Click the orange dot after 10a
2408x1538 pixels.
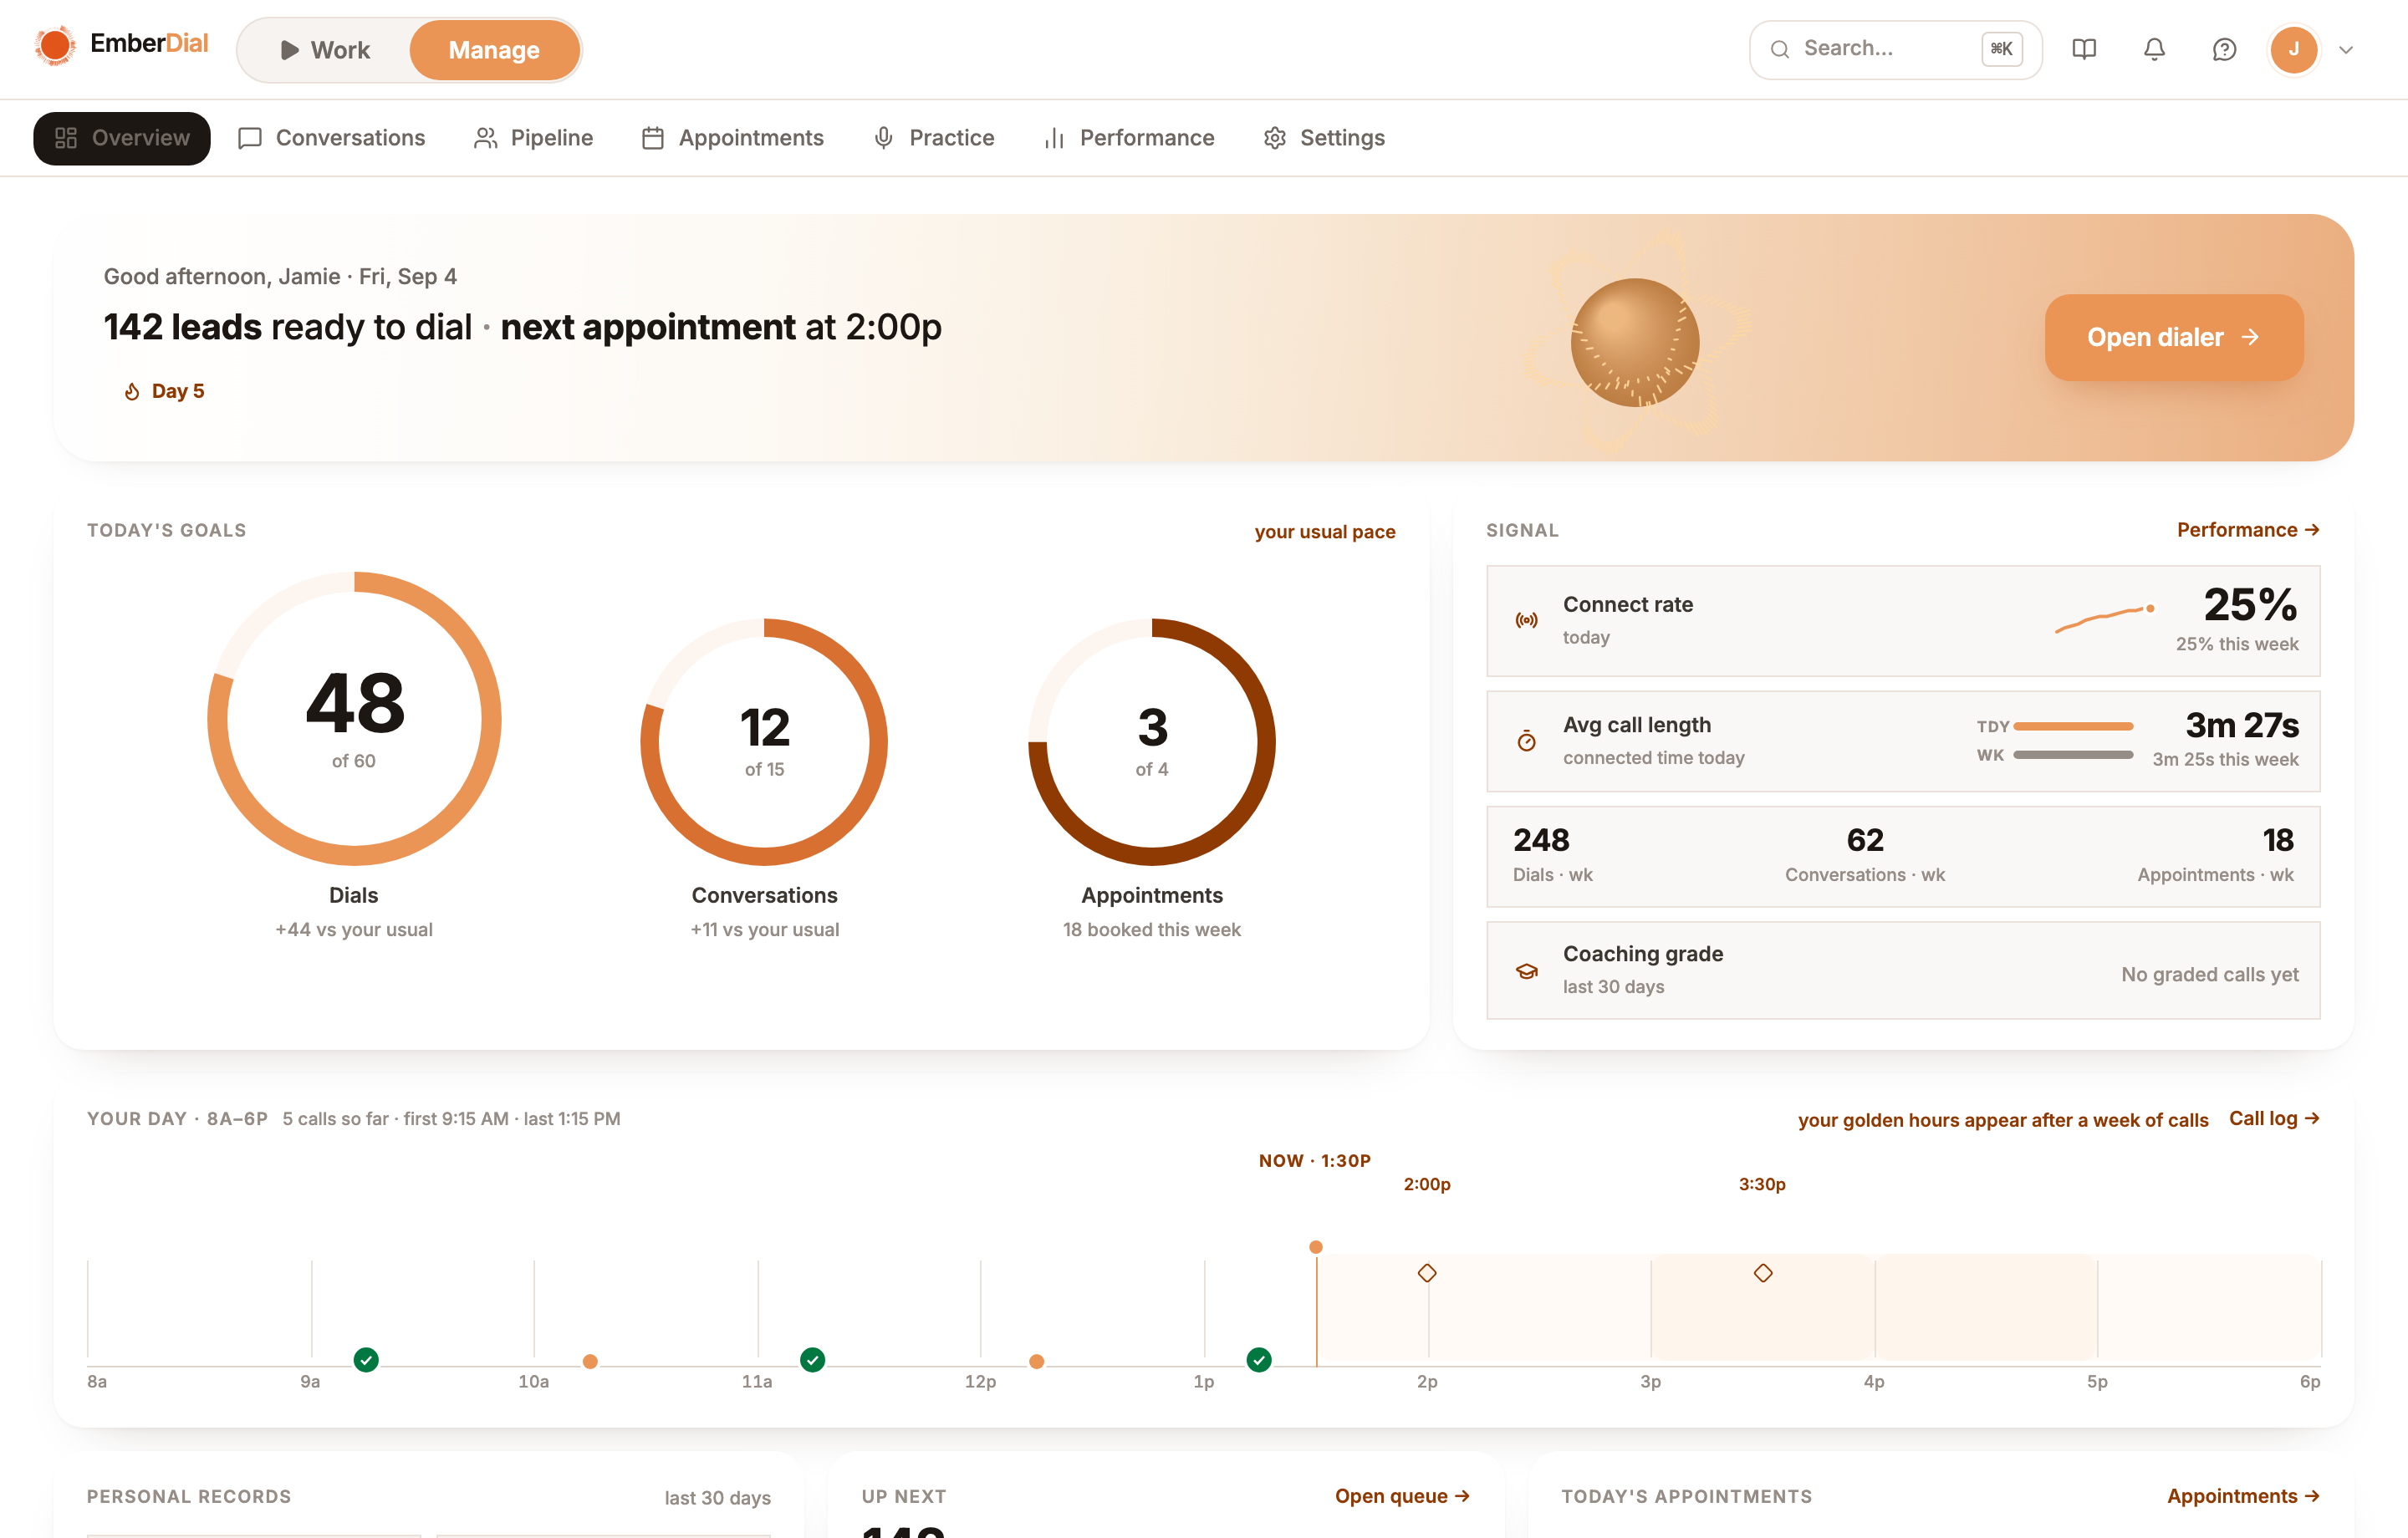[x=590, y=1361]
